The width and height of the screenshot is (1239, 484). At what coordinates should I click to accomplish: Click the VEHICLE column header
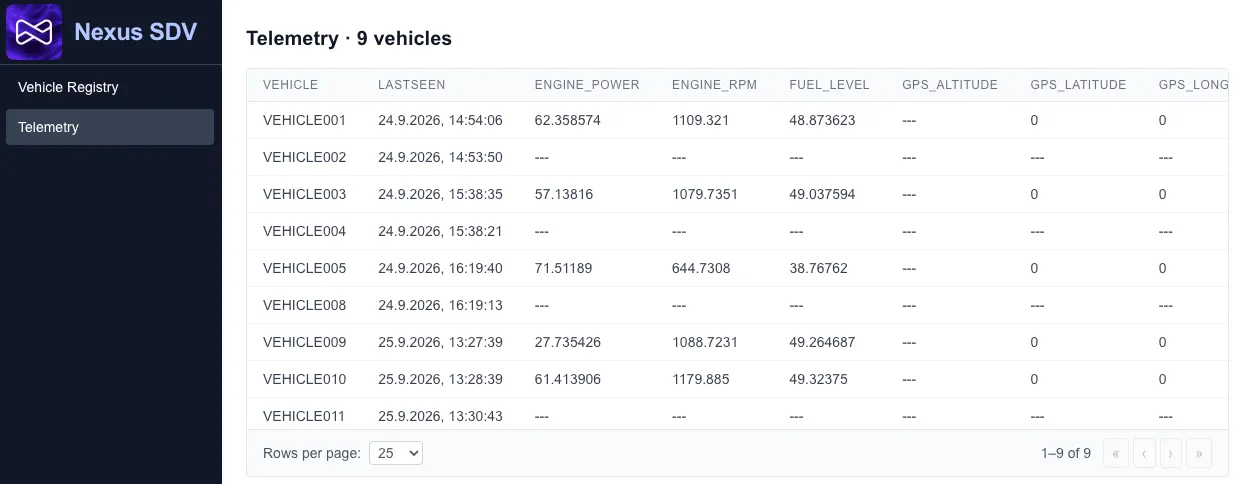(290, 85)
